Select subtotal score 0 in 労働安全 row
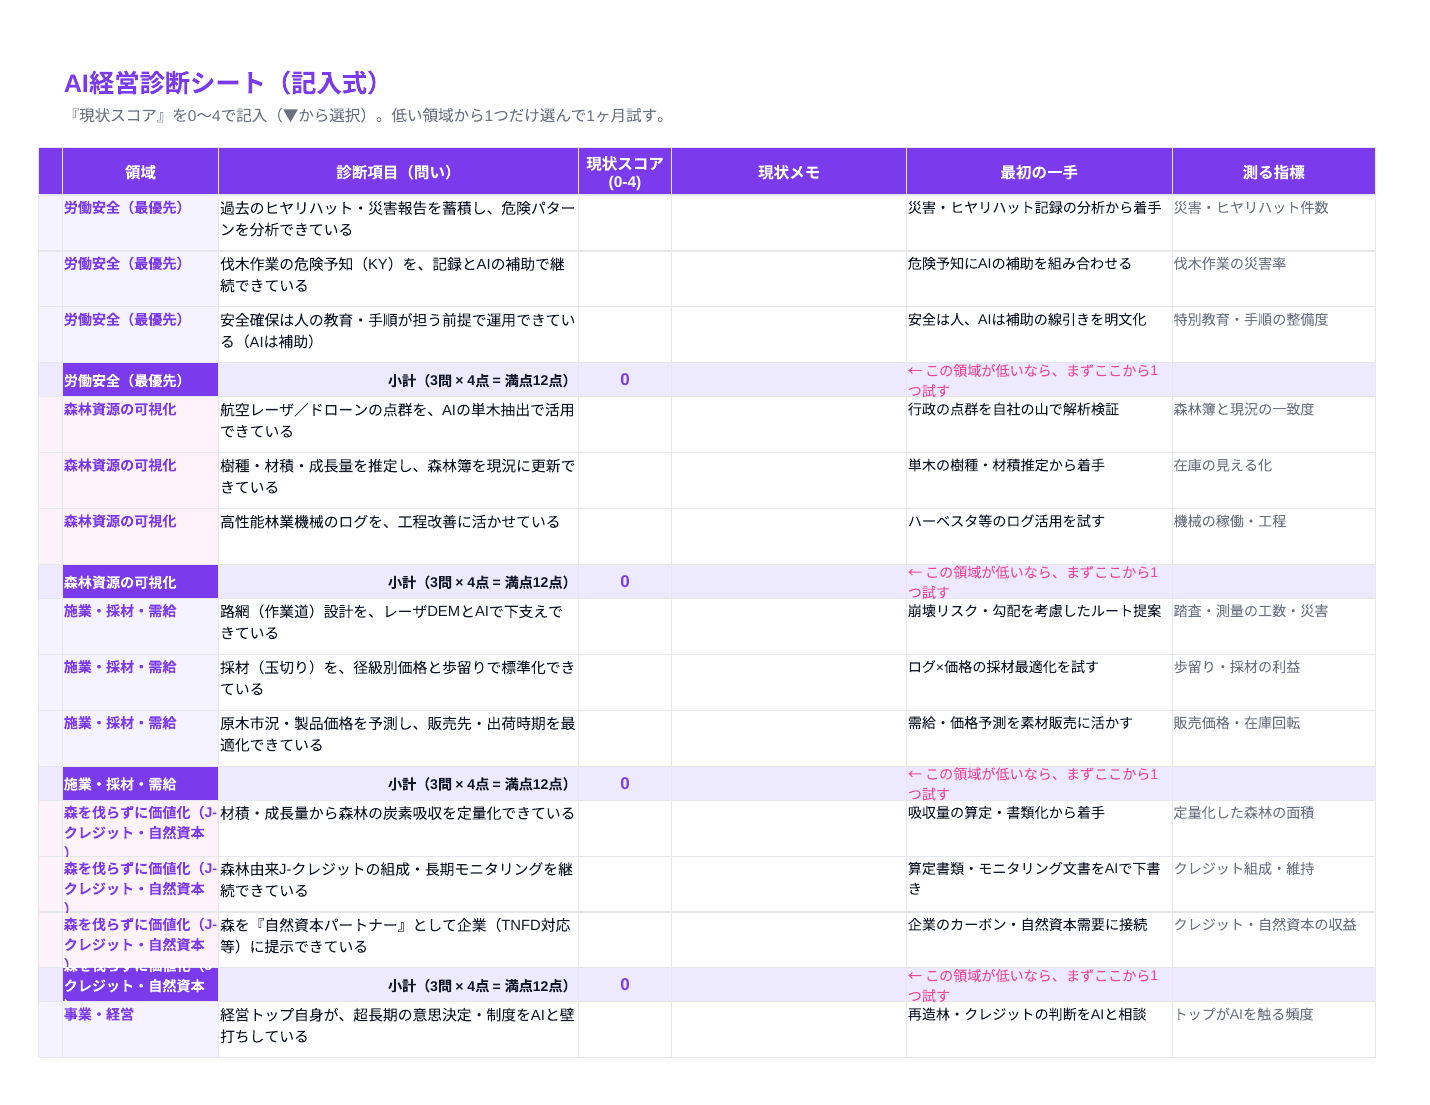 (x=625, y=380)
